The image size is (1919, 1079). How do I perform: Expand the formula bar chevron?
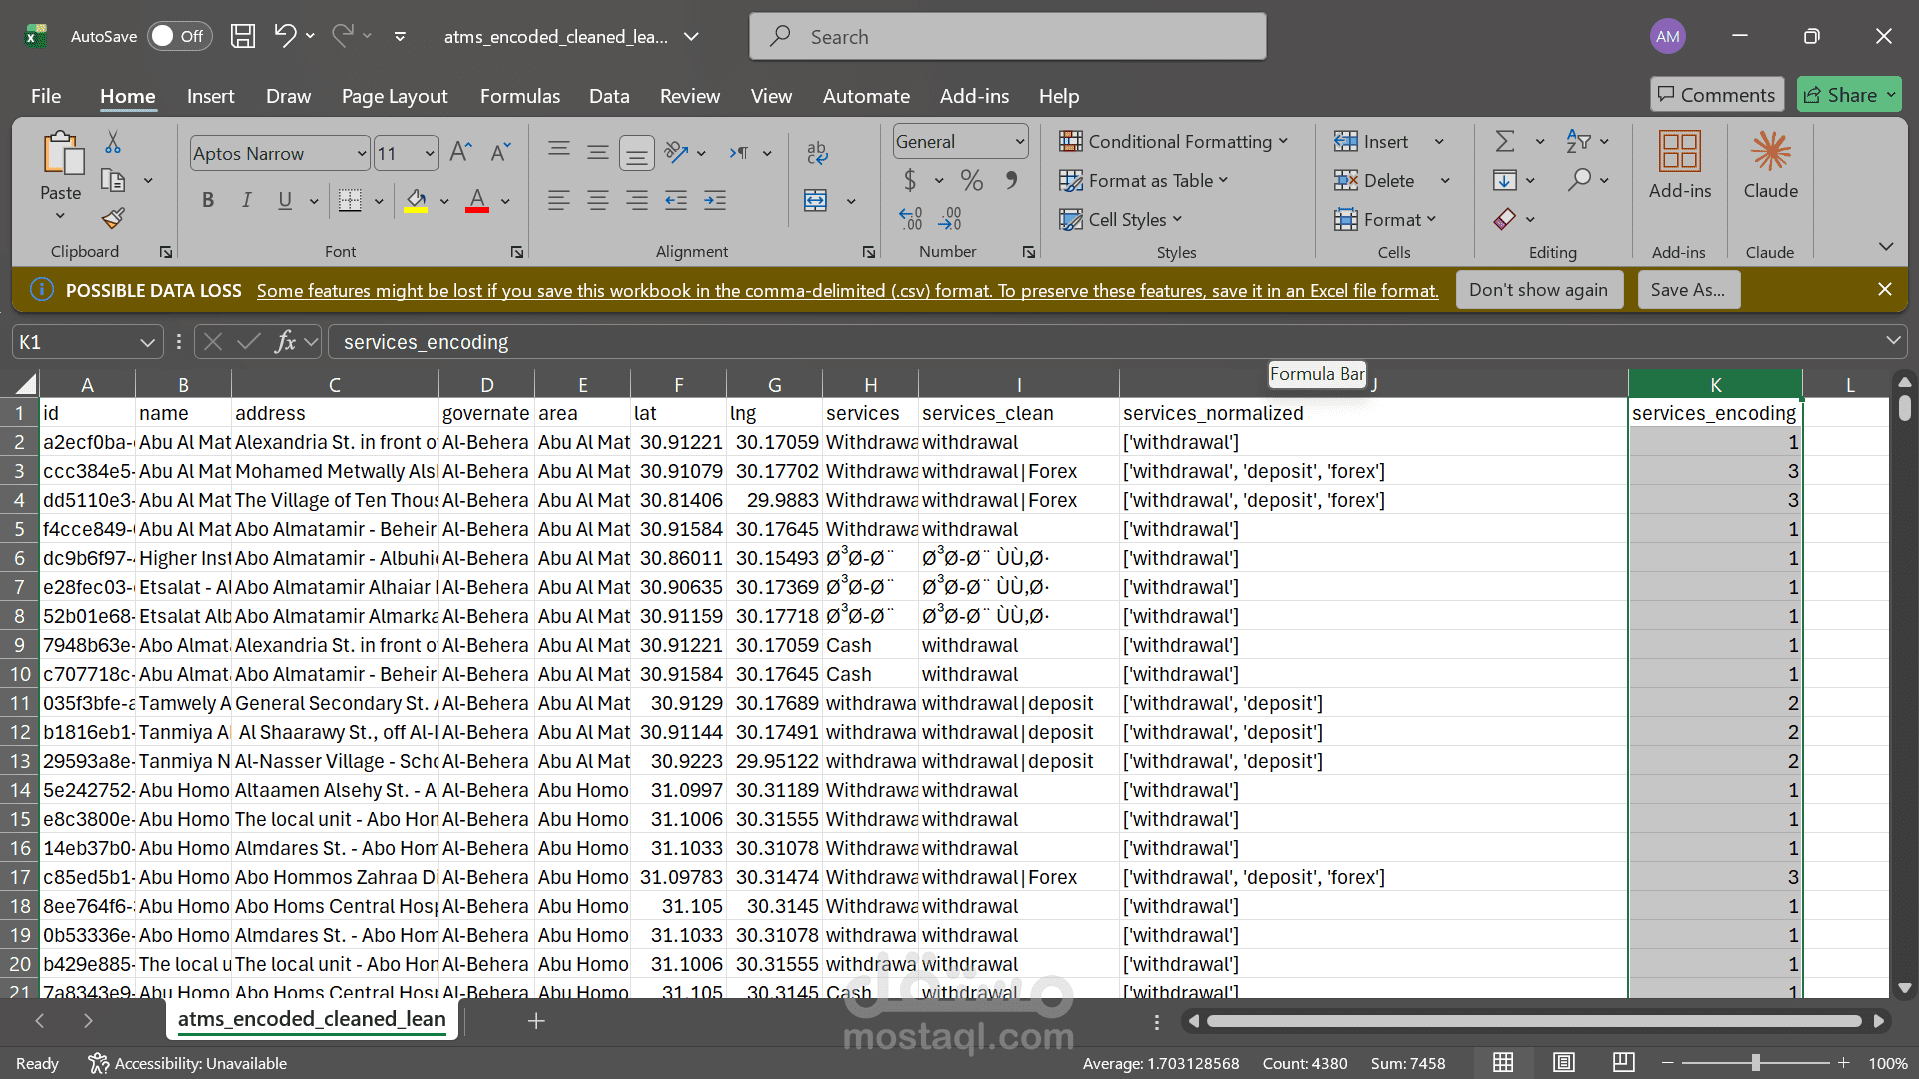tap(1892, 341)
